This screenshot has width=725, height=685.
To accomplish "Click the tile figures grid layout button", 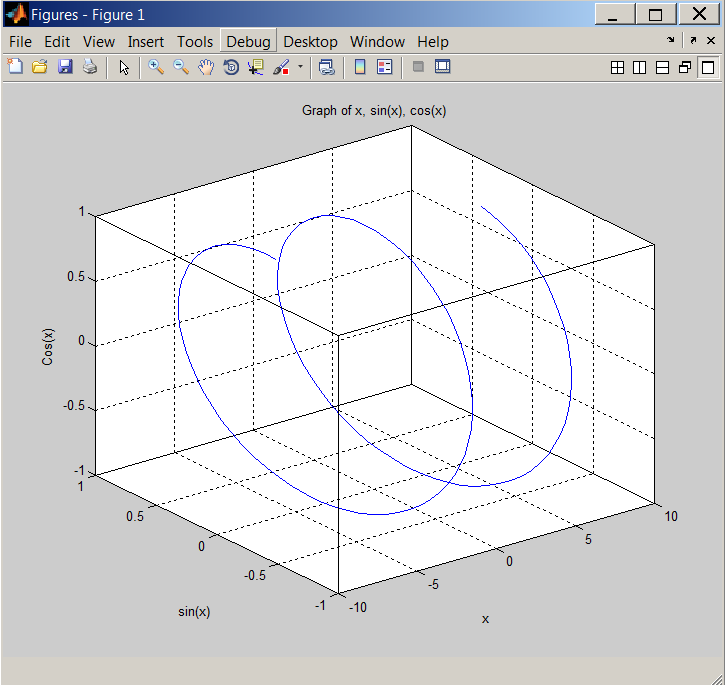I will (x=617, y=67).
